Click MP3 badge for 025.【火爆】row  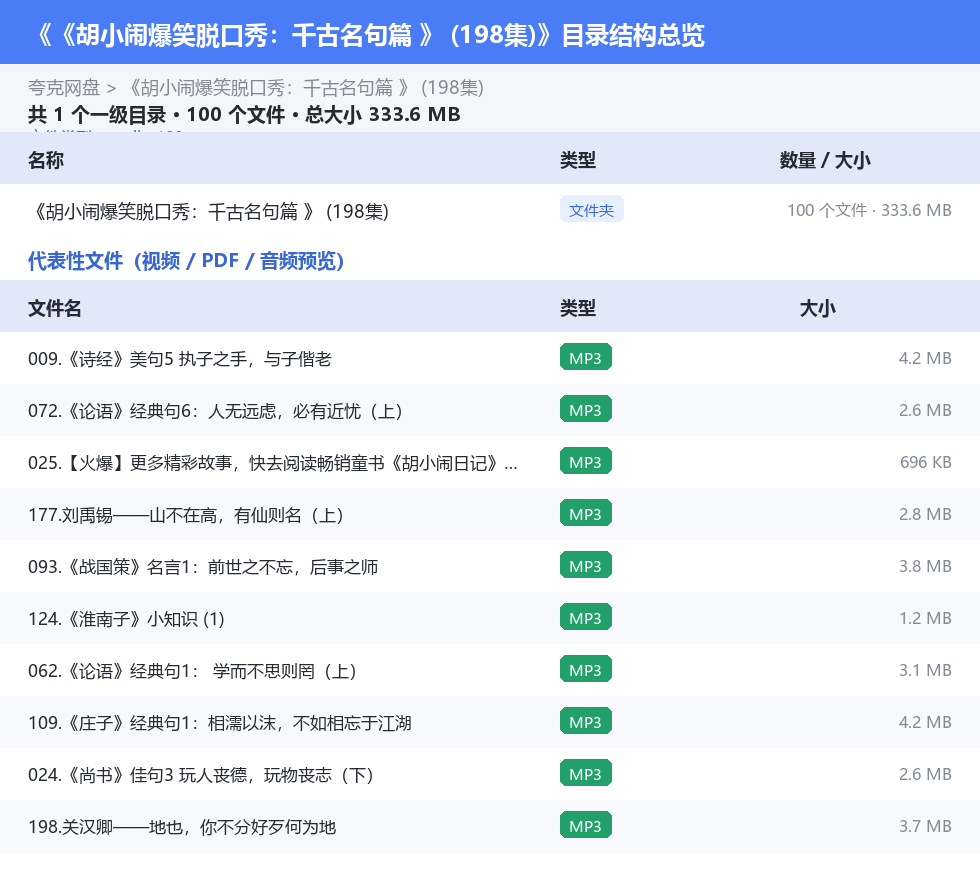point(586,461)
